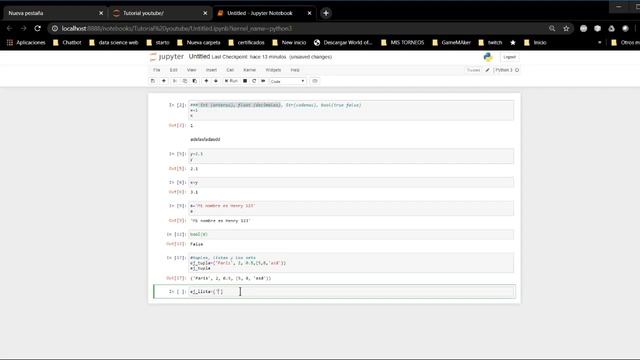
Task: Click the kernel idle circle indicator
Action: pos(517,70)
